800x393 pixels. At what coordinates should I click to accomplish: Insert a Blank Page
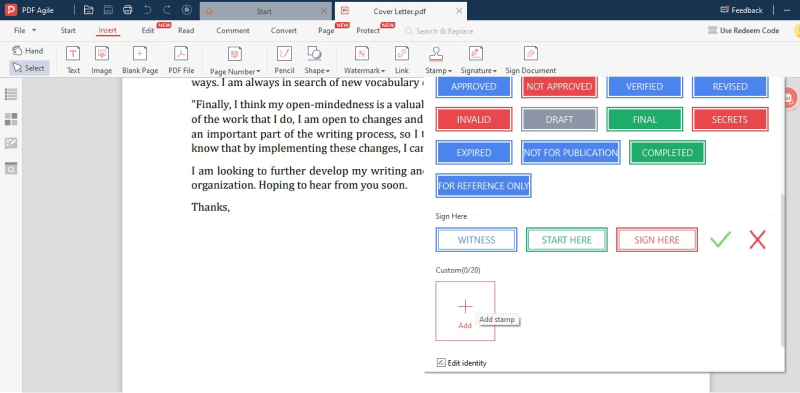click(x=140, y=60)
